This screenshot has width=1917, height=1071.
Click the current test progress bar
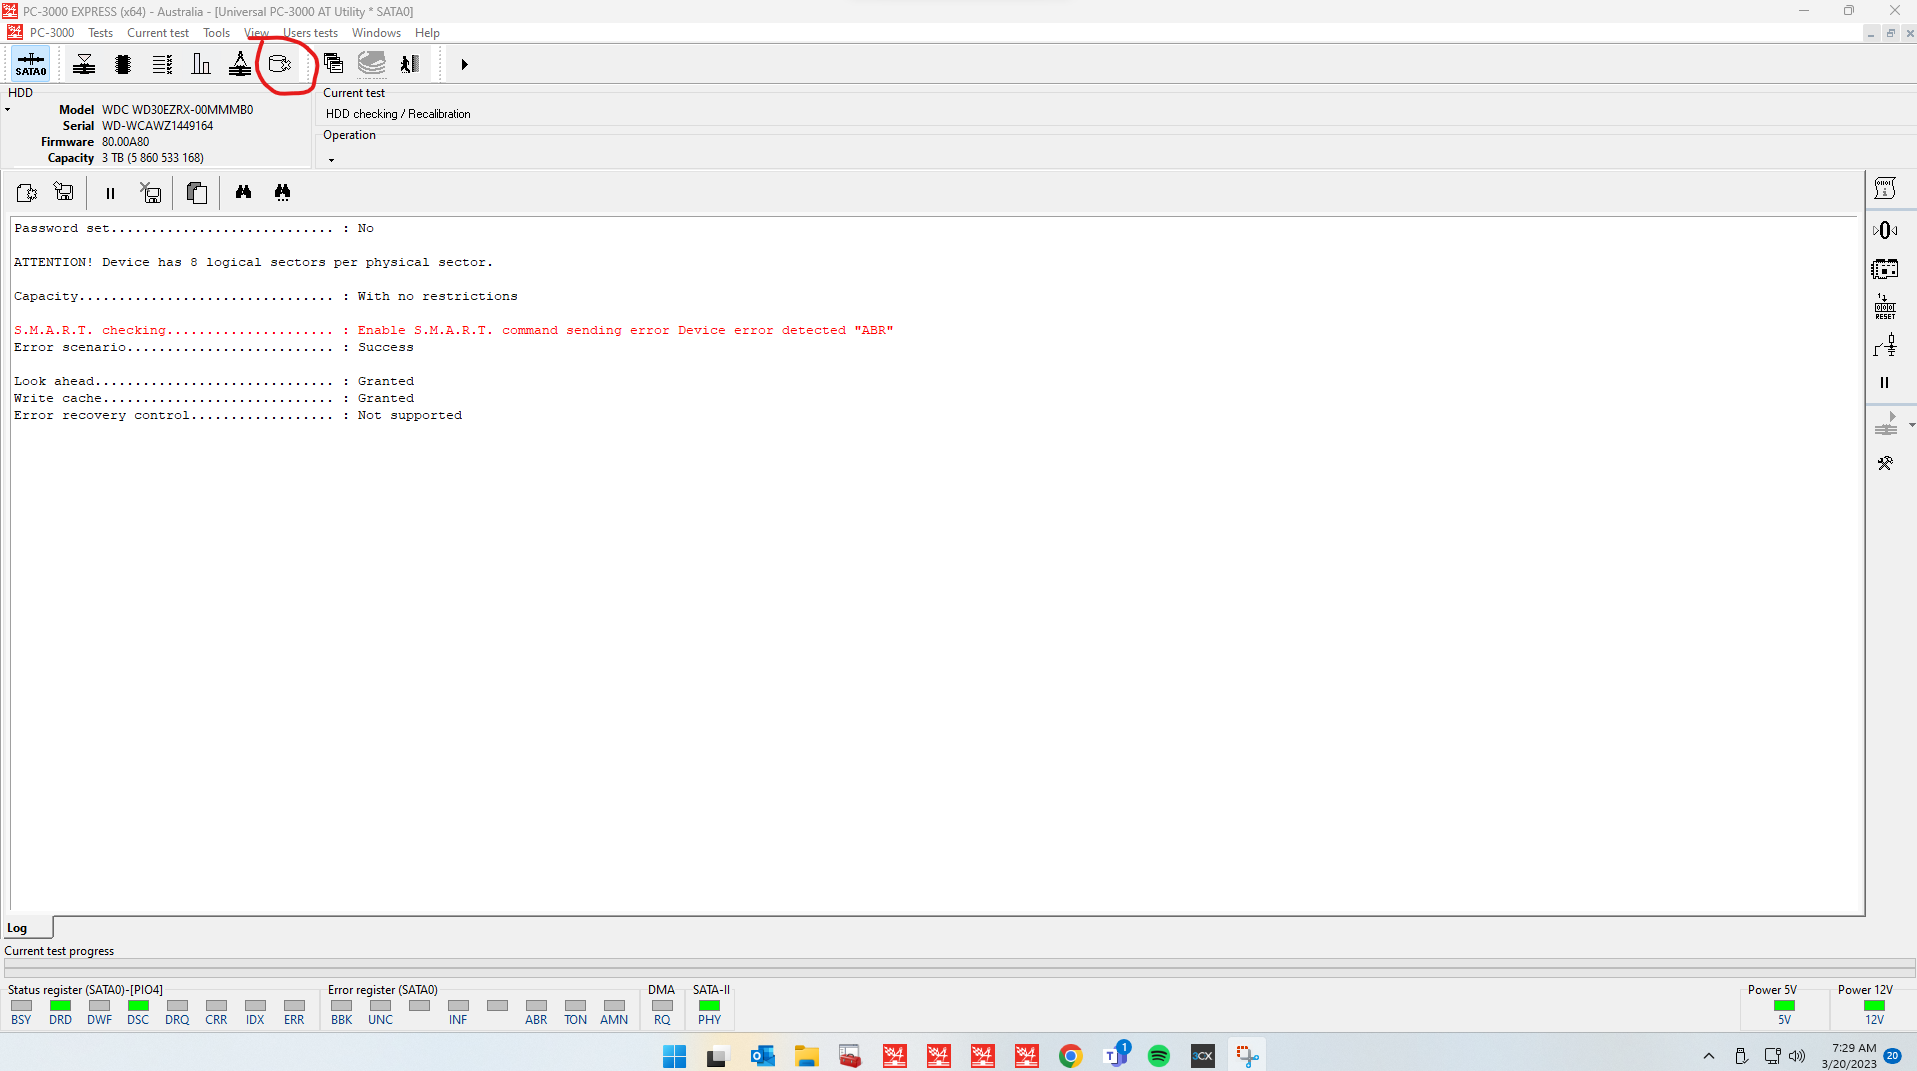[x=958, y=968]
